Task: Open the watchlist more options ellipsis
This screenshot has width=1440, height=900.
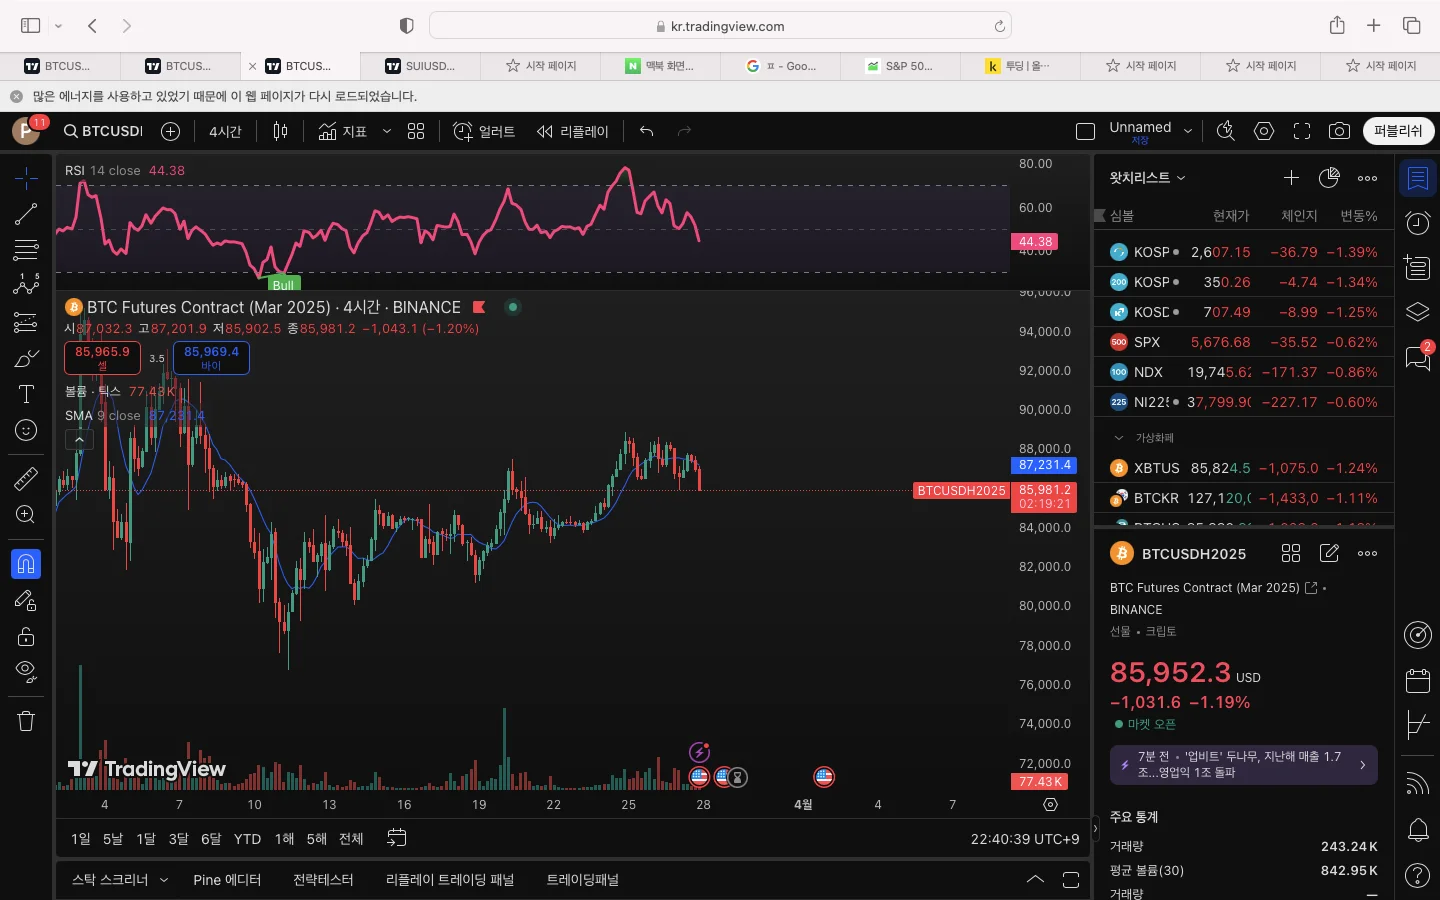Action: click(x=1367, y=178)
